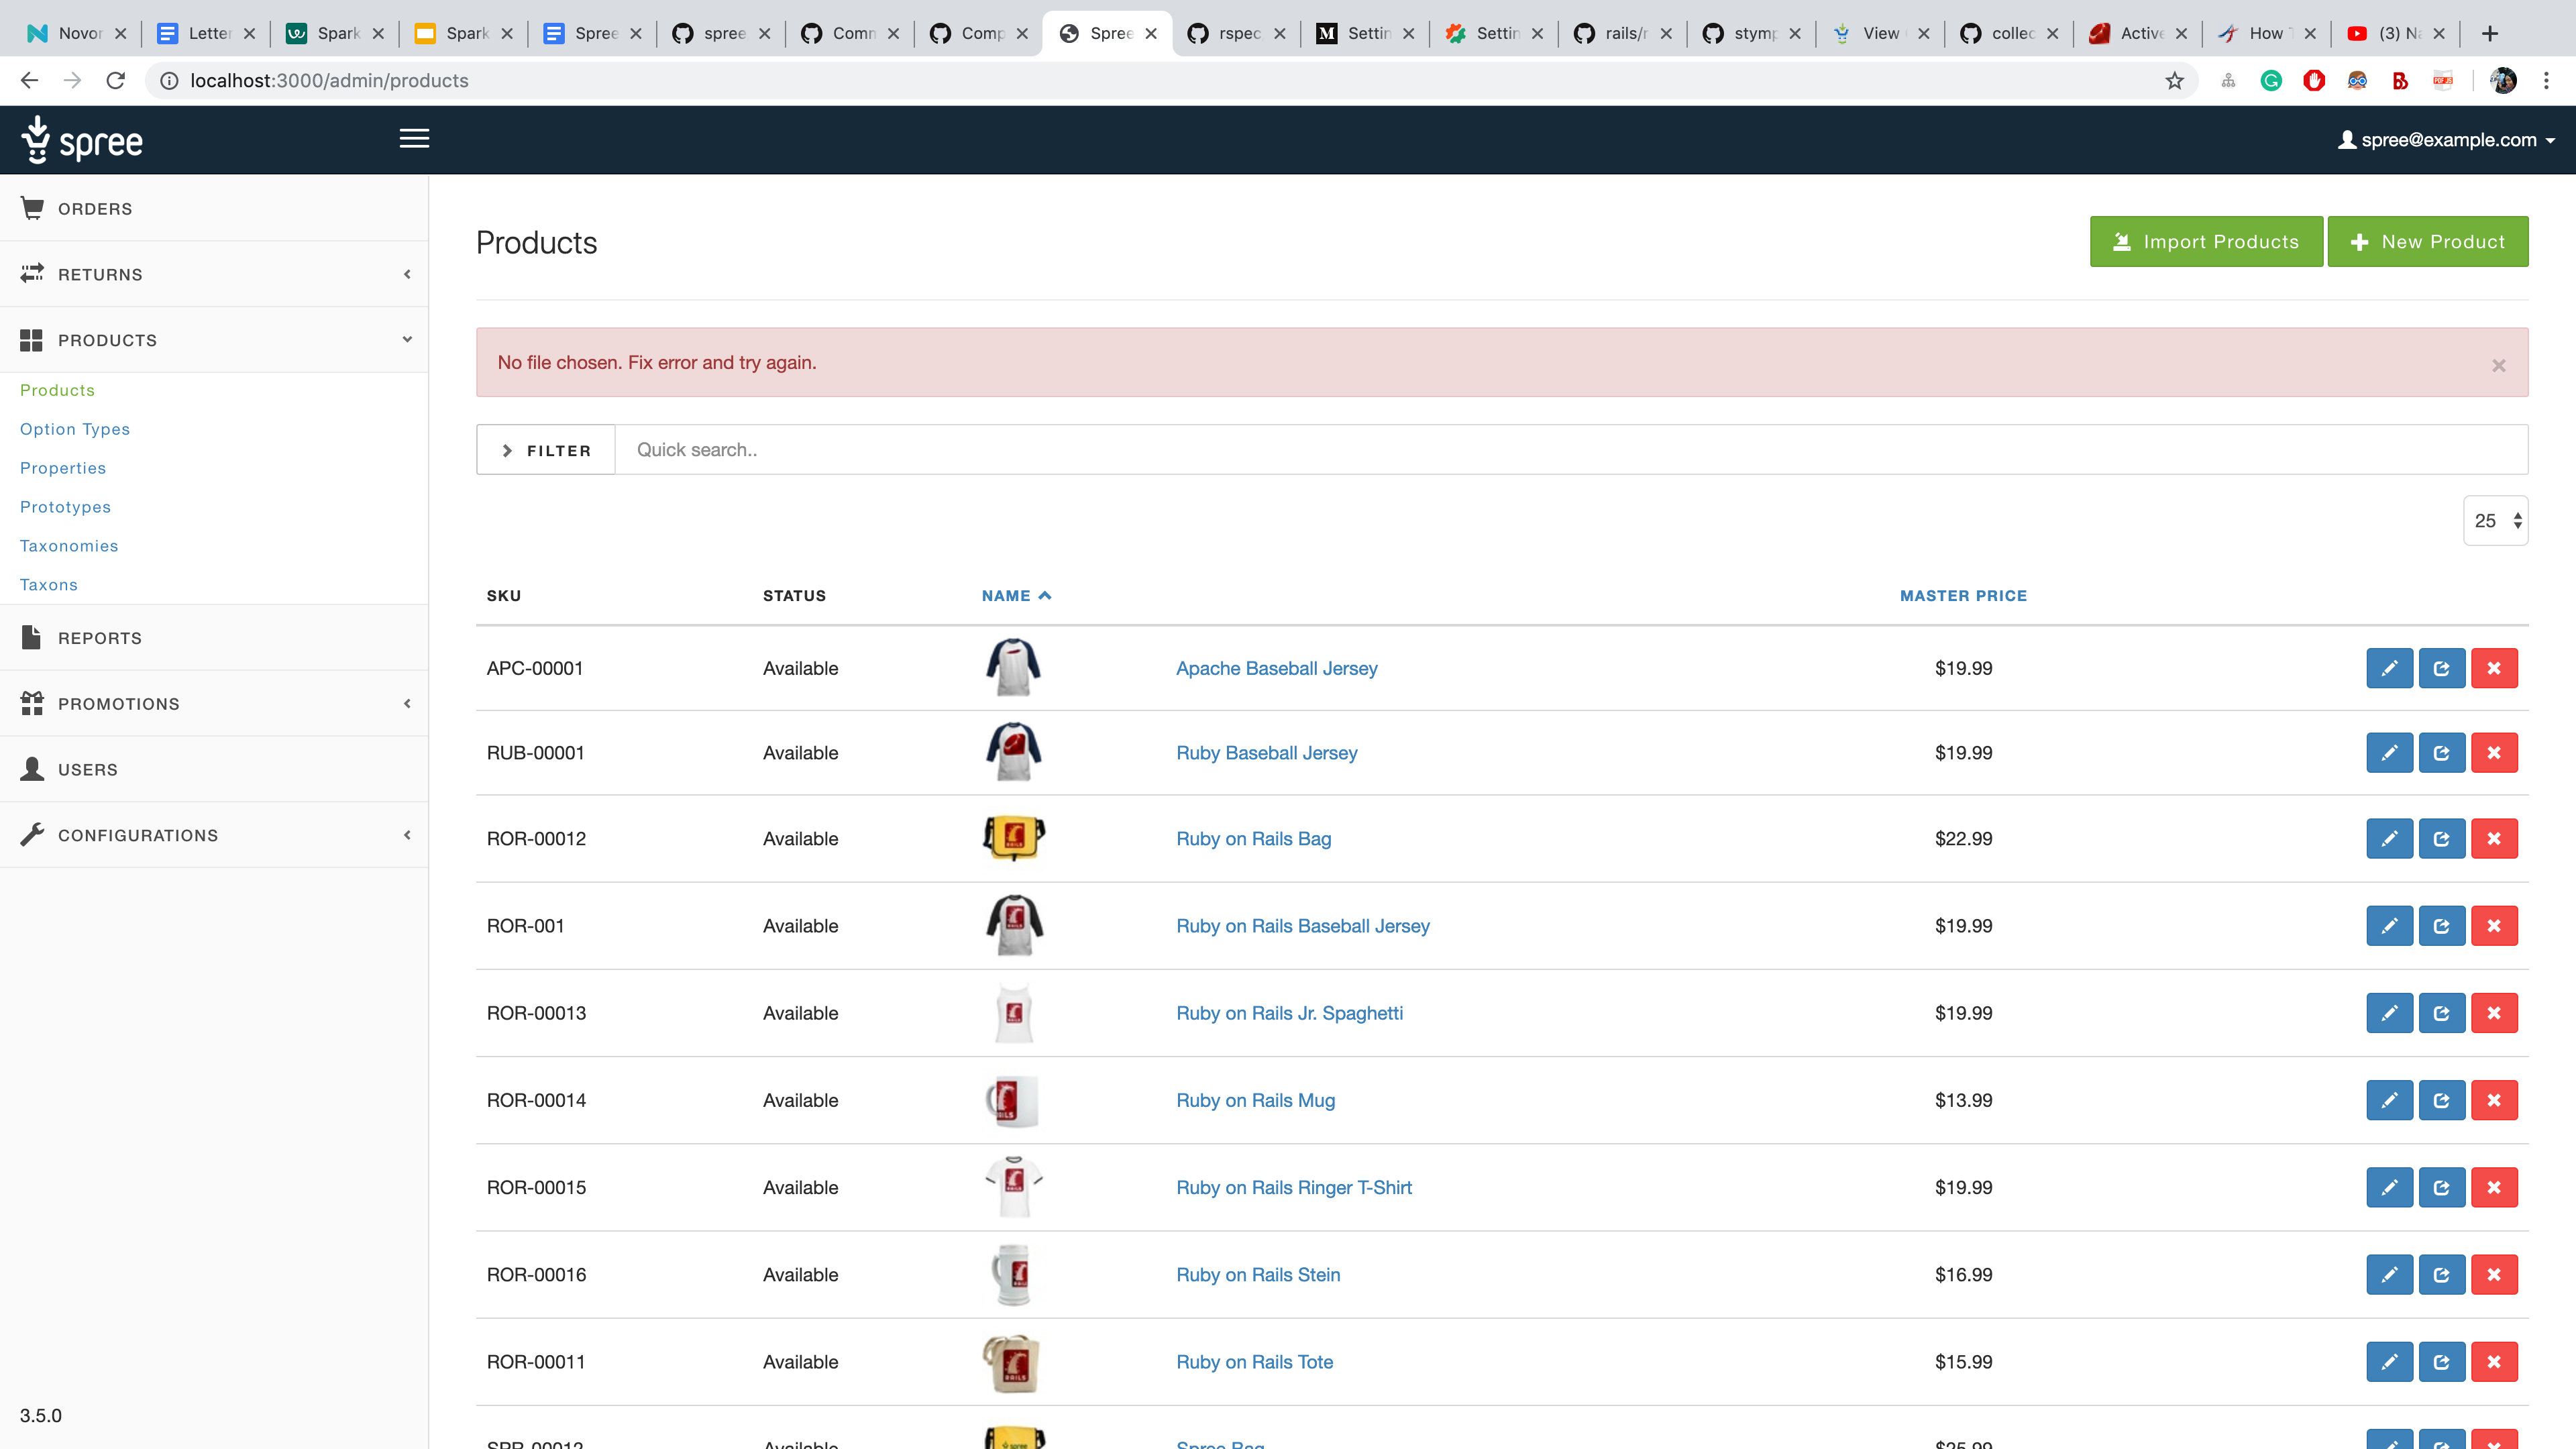Delete the Ruby on Rails Mug
This screenshot has width=2576, height=1449.
point(2494,1100)
